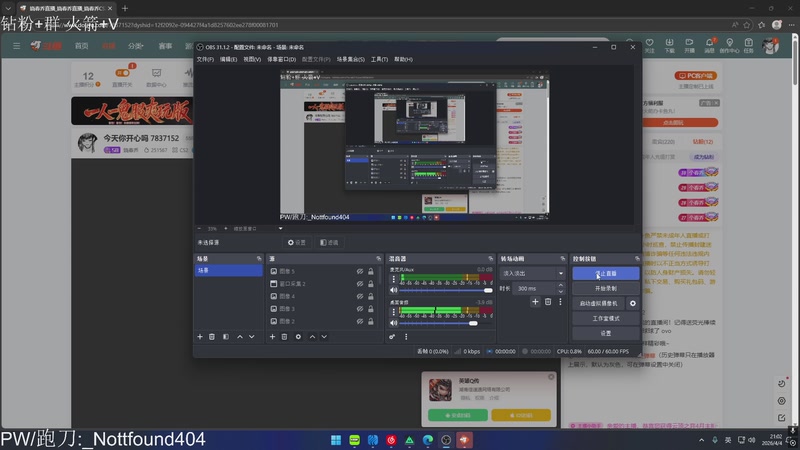Open transition properties three-dot menu
This screenshot has height=450, width=800.
click(560, 302)
